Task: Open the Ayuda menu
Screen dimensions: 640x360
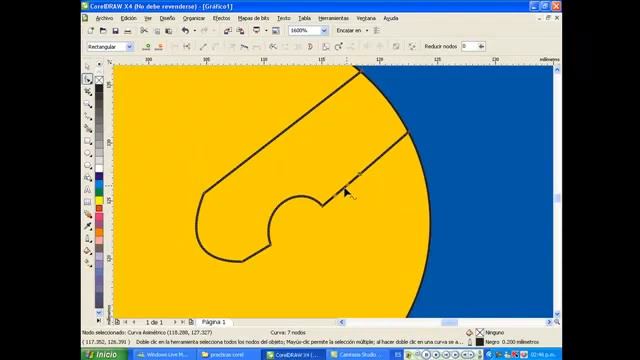Action: [x=391, y=18]
